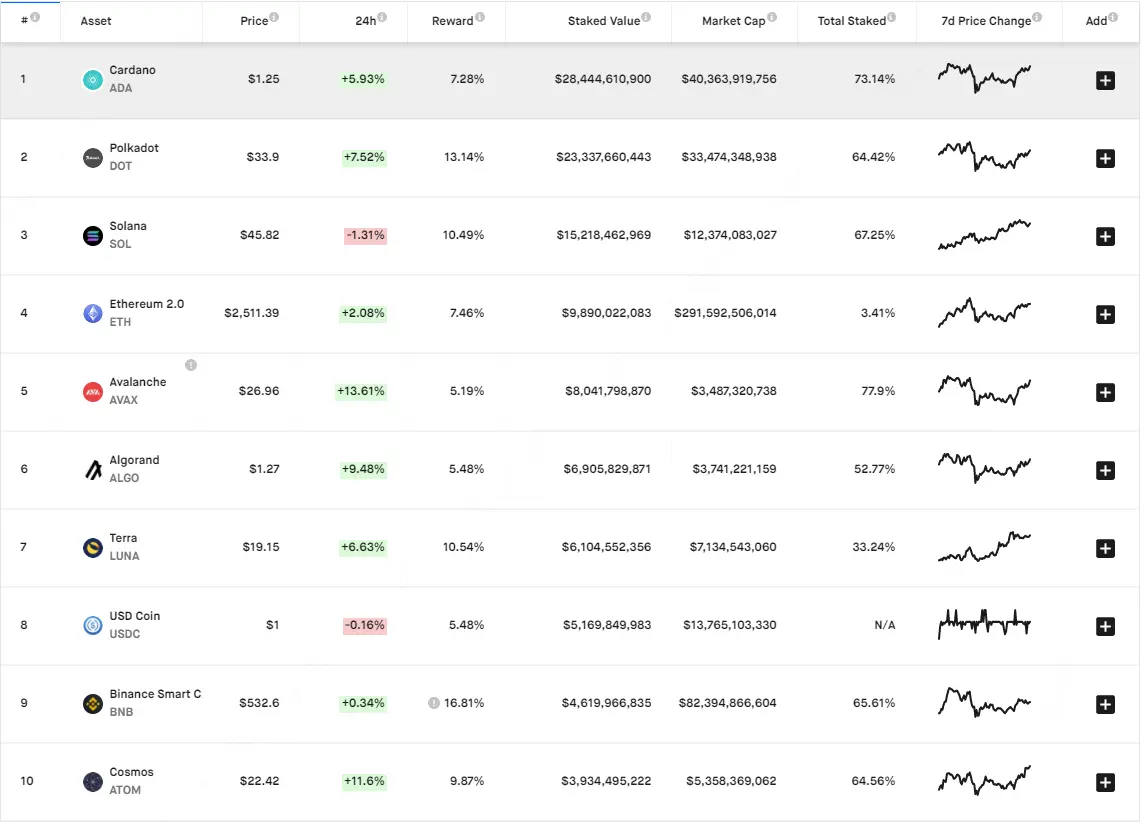
Task: Click the info icon beside Staked Value header
Action: tap(646, 17)
